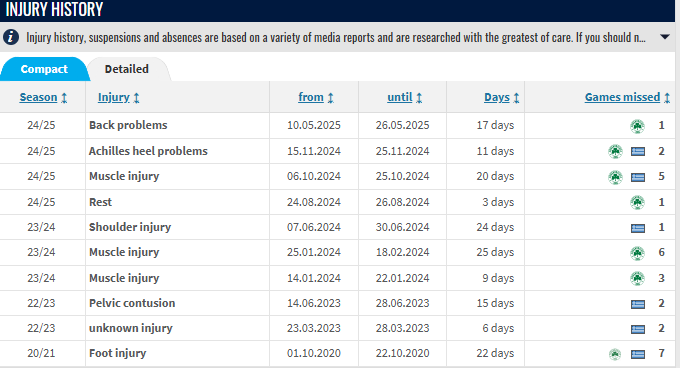The width and height of the screenshot is (680, 368).
Task: Click Greece flag in unknown injury row
Action: pos(638,329)
